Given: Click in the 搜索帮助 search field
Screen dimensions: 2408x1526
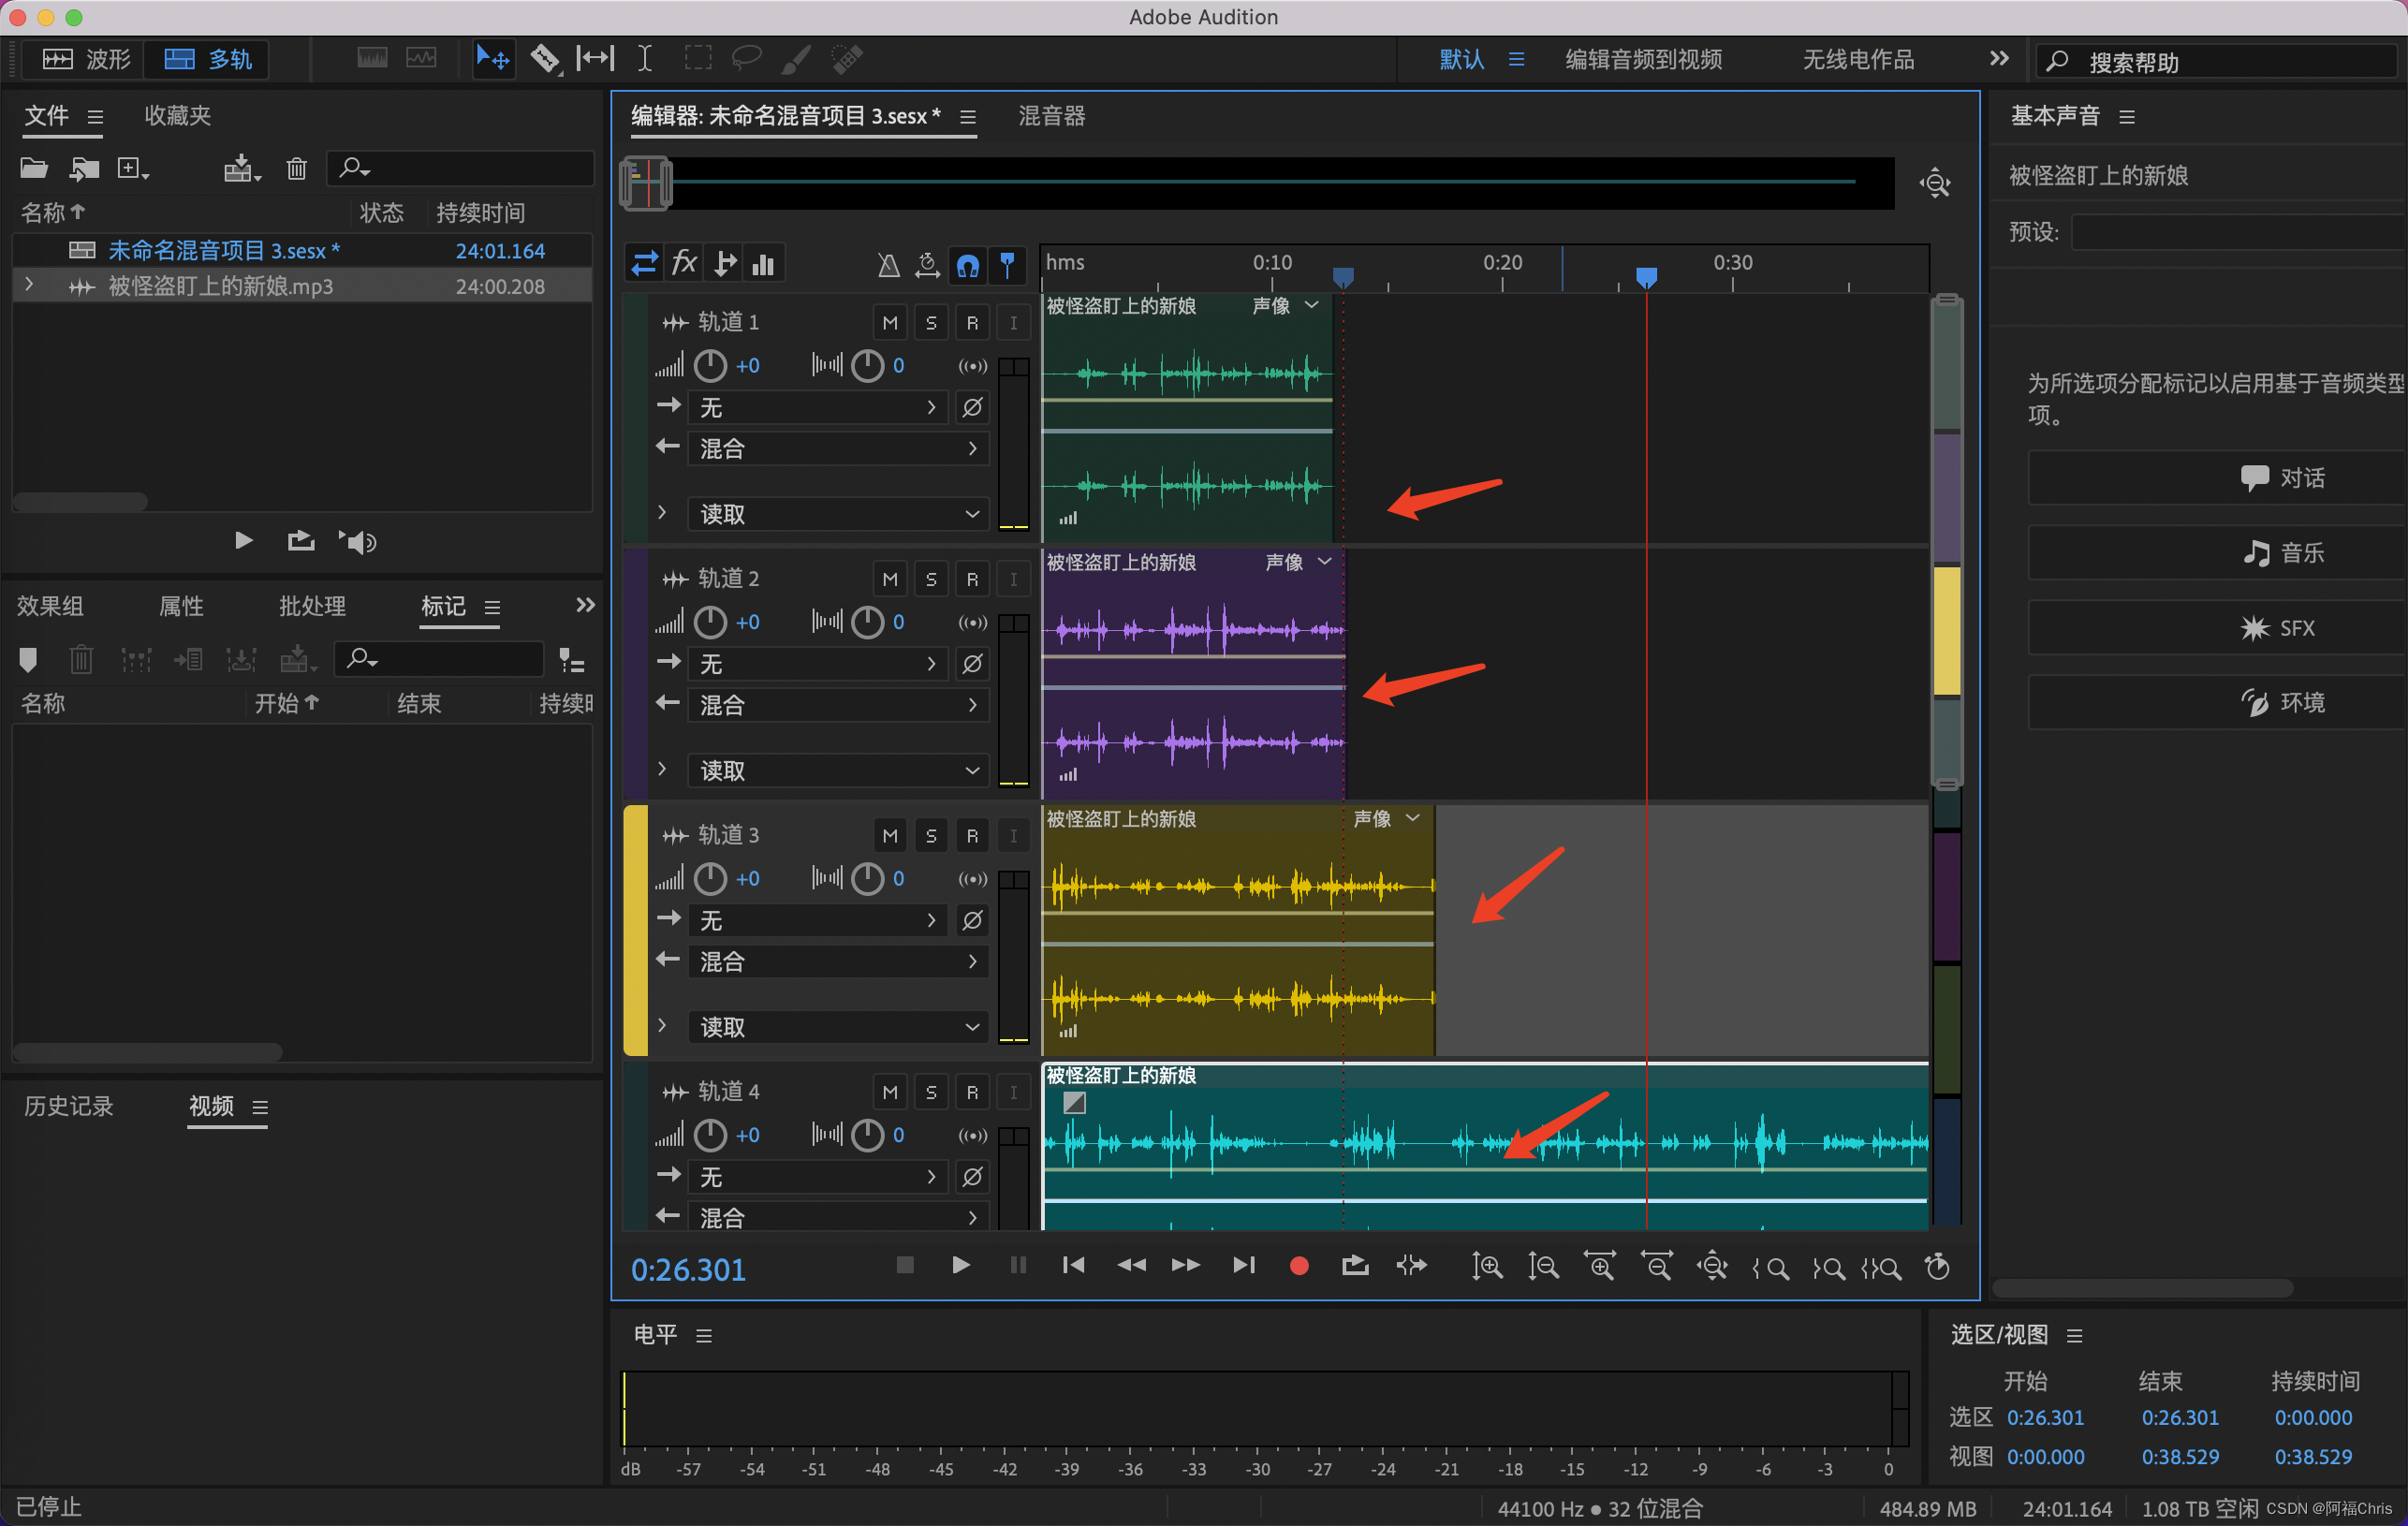Looking at the screenshot, I should 2215,61.
